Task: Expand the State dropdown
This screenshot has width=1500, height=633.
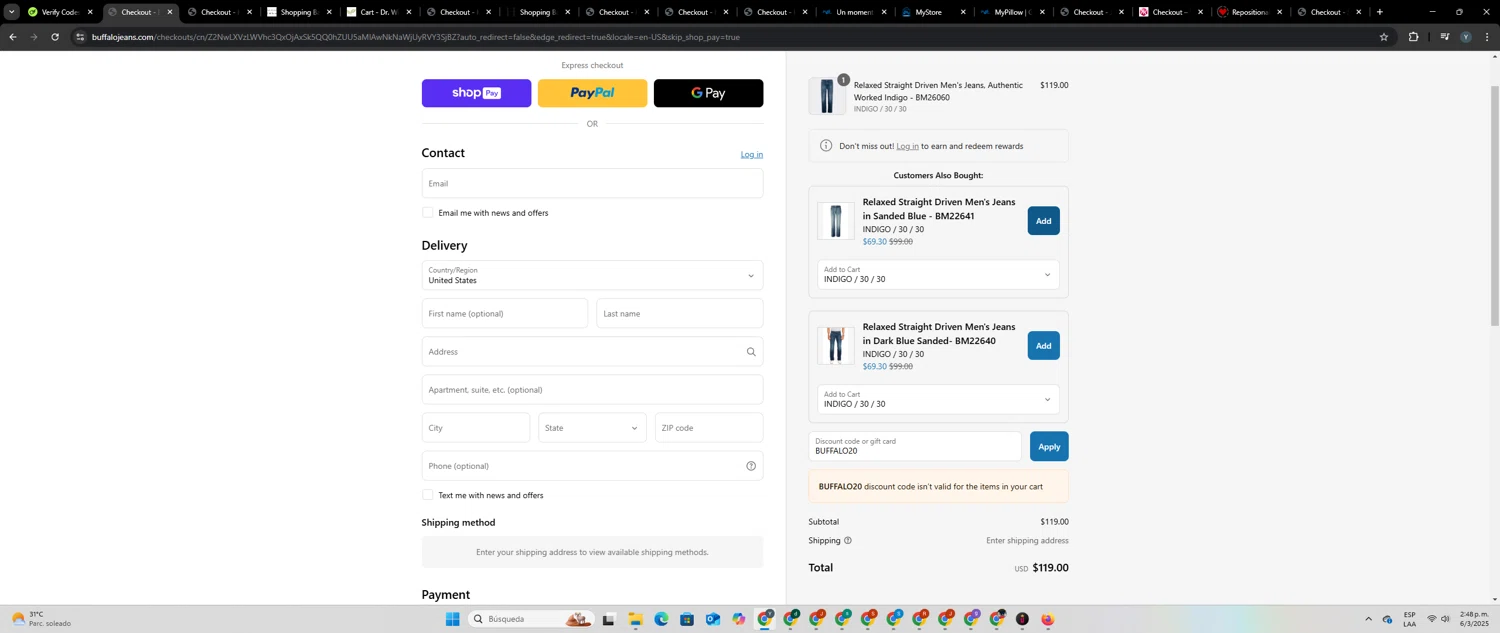Action: tap(592, 427)
